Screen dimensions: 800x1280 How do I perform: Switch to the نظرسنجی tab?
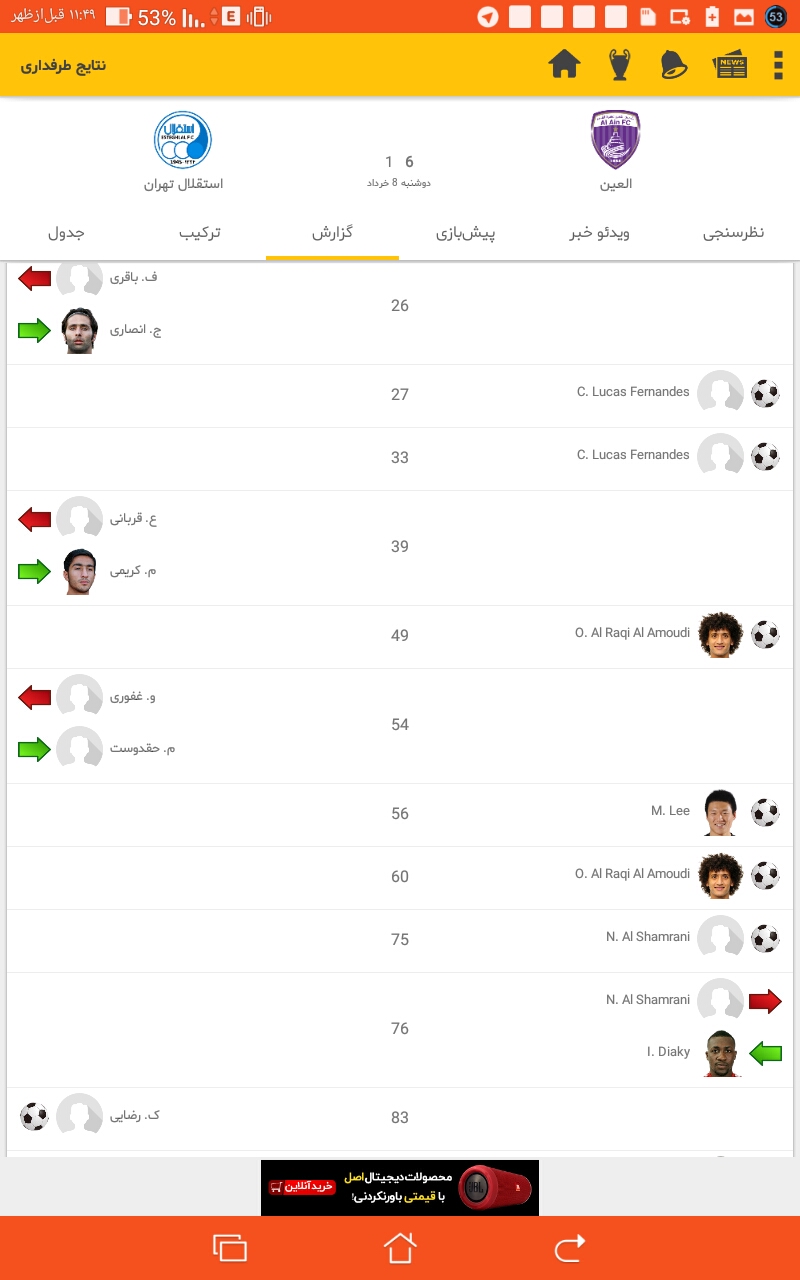[x=733, y=233]
